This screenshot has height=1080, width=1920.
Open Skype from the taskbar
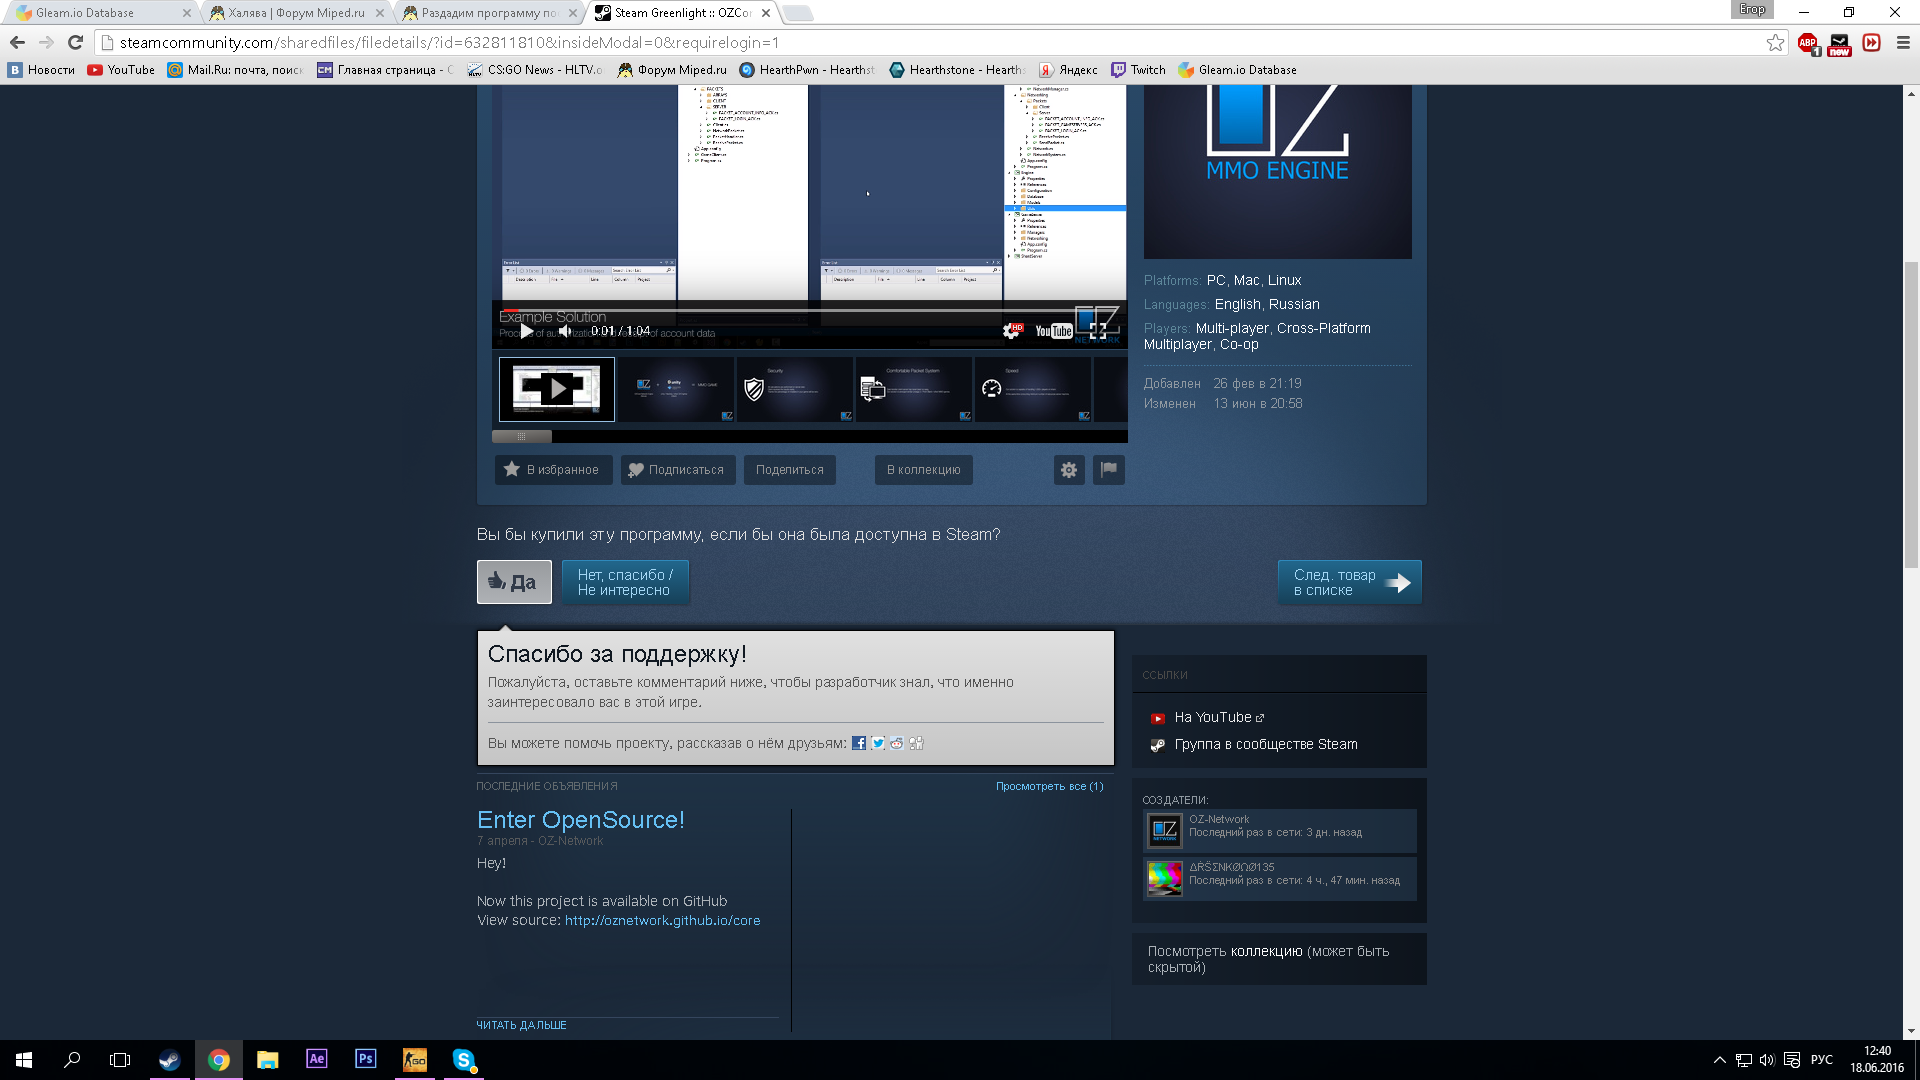463,1060
